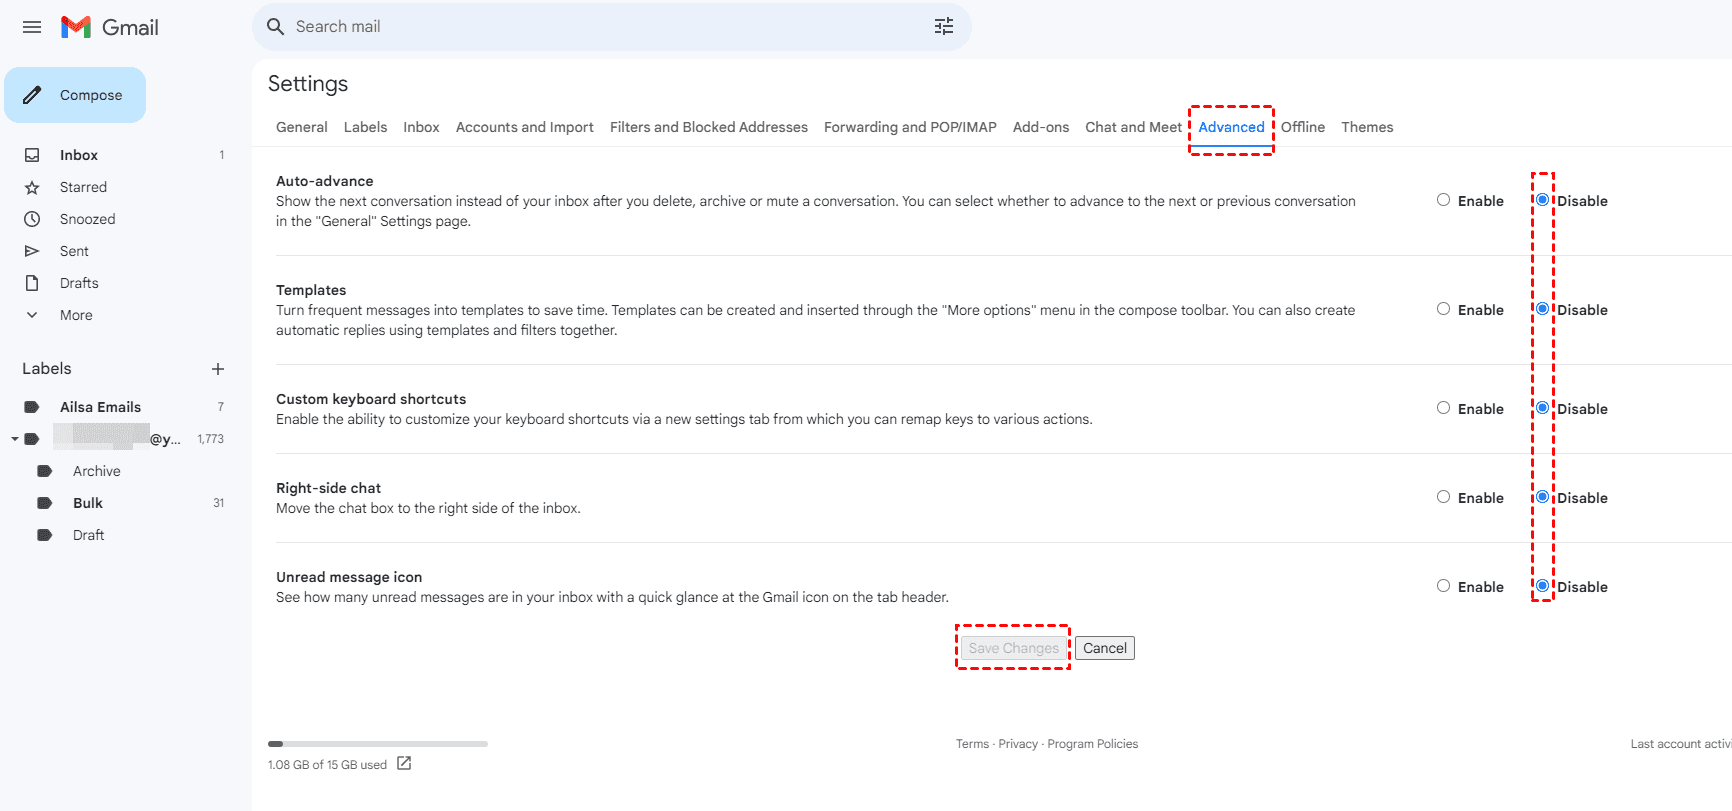The height and width of the screenshot is (811, 1732).
Task: Click the storage usage progress bar
Action: point(377,744)
